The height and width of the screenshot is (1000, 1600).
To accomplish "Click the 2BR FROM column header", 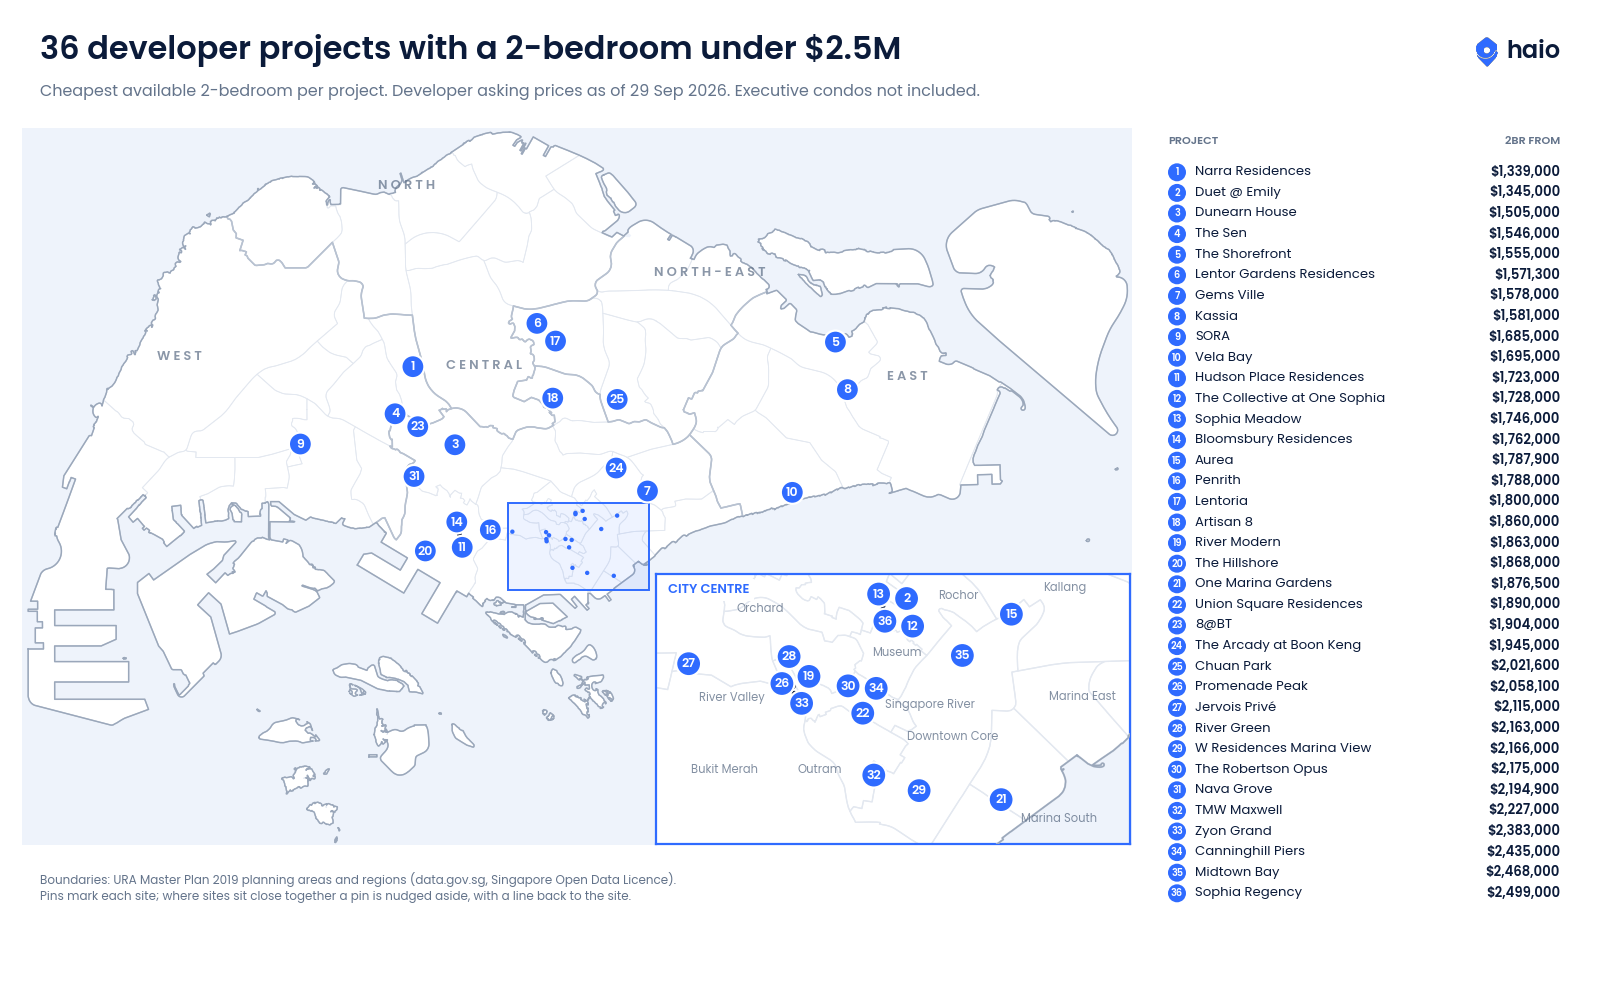I will (1532, 141).
